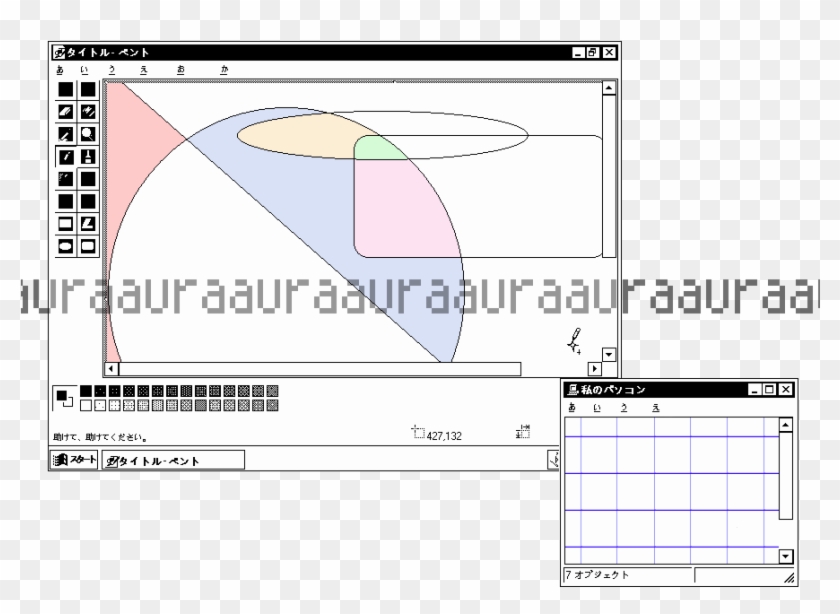The image size is (840, 614).
Task: Pick the white swatch in palette bottom row
Action: pos(86,405)
